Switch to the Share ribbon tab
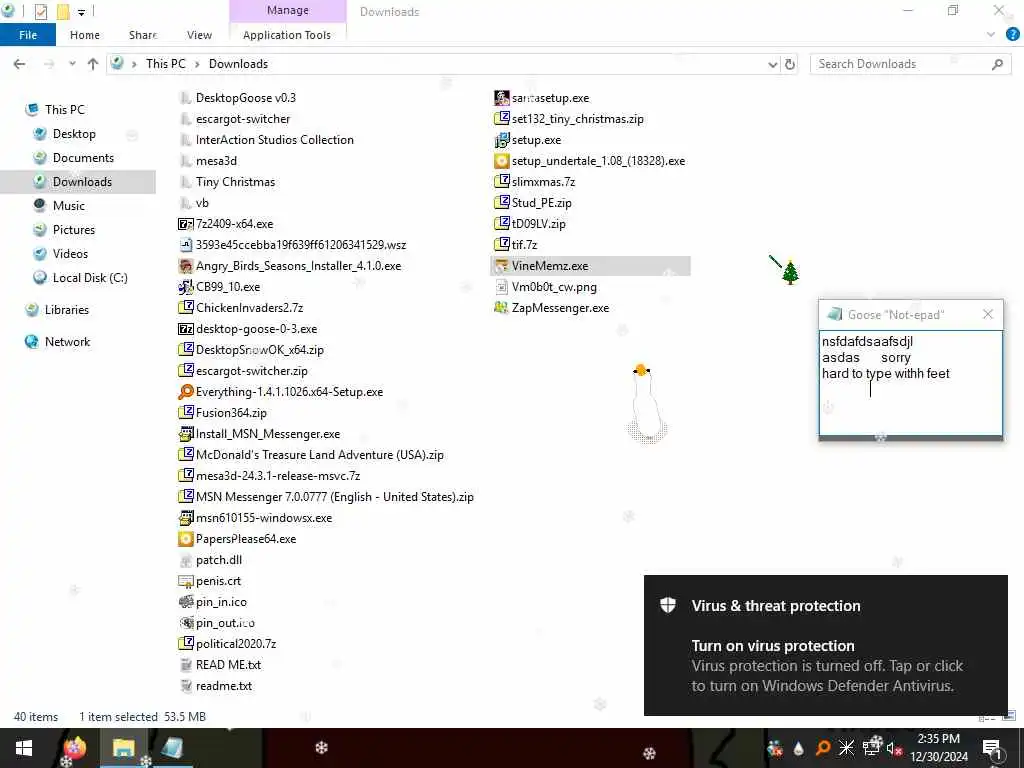Image resolution: width=1024 pixels, height=768 pixels. 143,35
